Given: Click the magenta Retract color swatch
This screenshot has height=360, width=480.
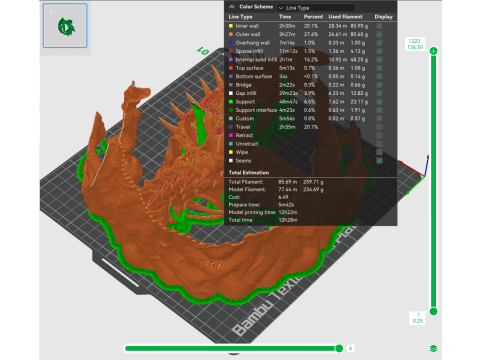Looking at the screenshot, I should [231, 135].
